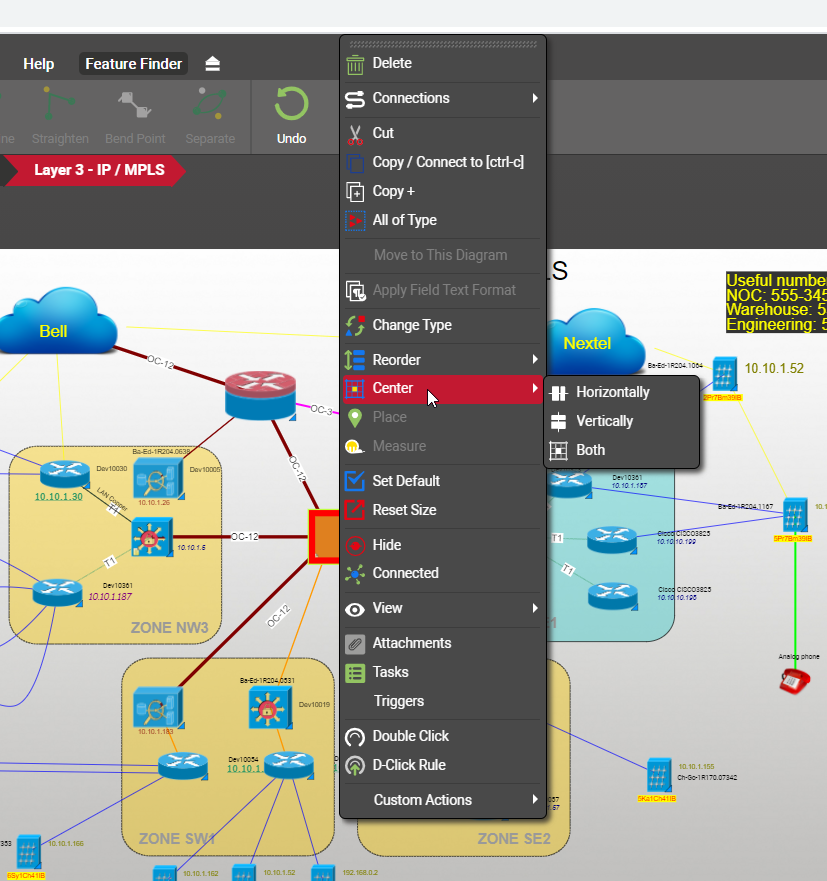Click the Undo toolbar icon
The height and width of the screenshot is (881, 827).
point(291,106)
